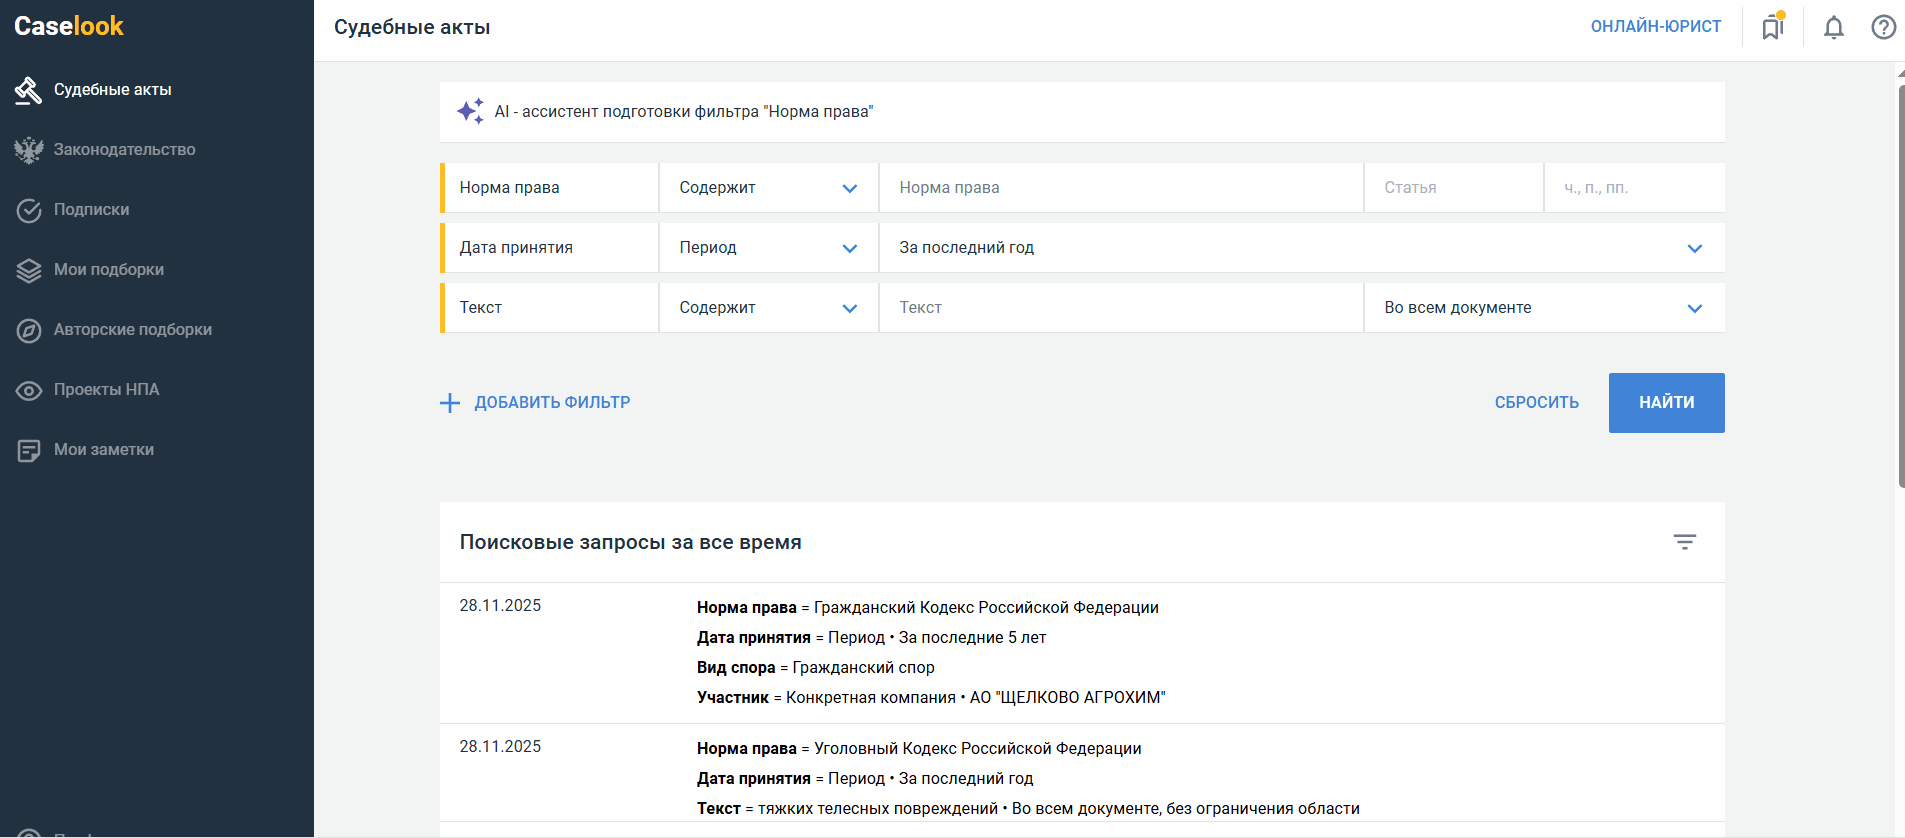This screenshot has width=1905, height=838.
Task: Open Проекты НПА sidebar item
Action: point(106,390)
